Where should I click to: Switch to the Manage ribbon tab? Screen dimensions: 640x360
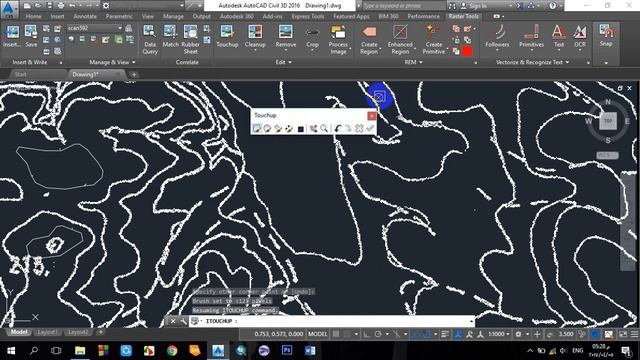pyautogui.click(x=173, y=16)
